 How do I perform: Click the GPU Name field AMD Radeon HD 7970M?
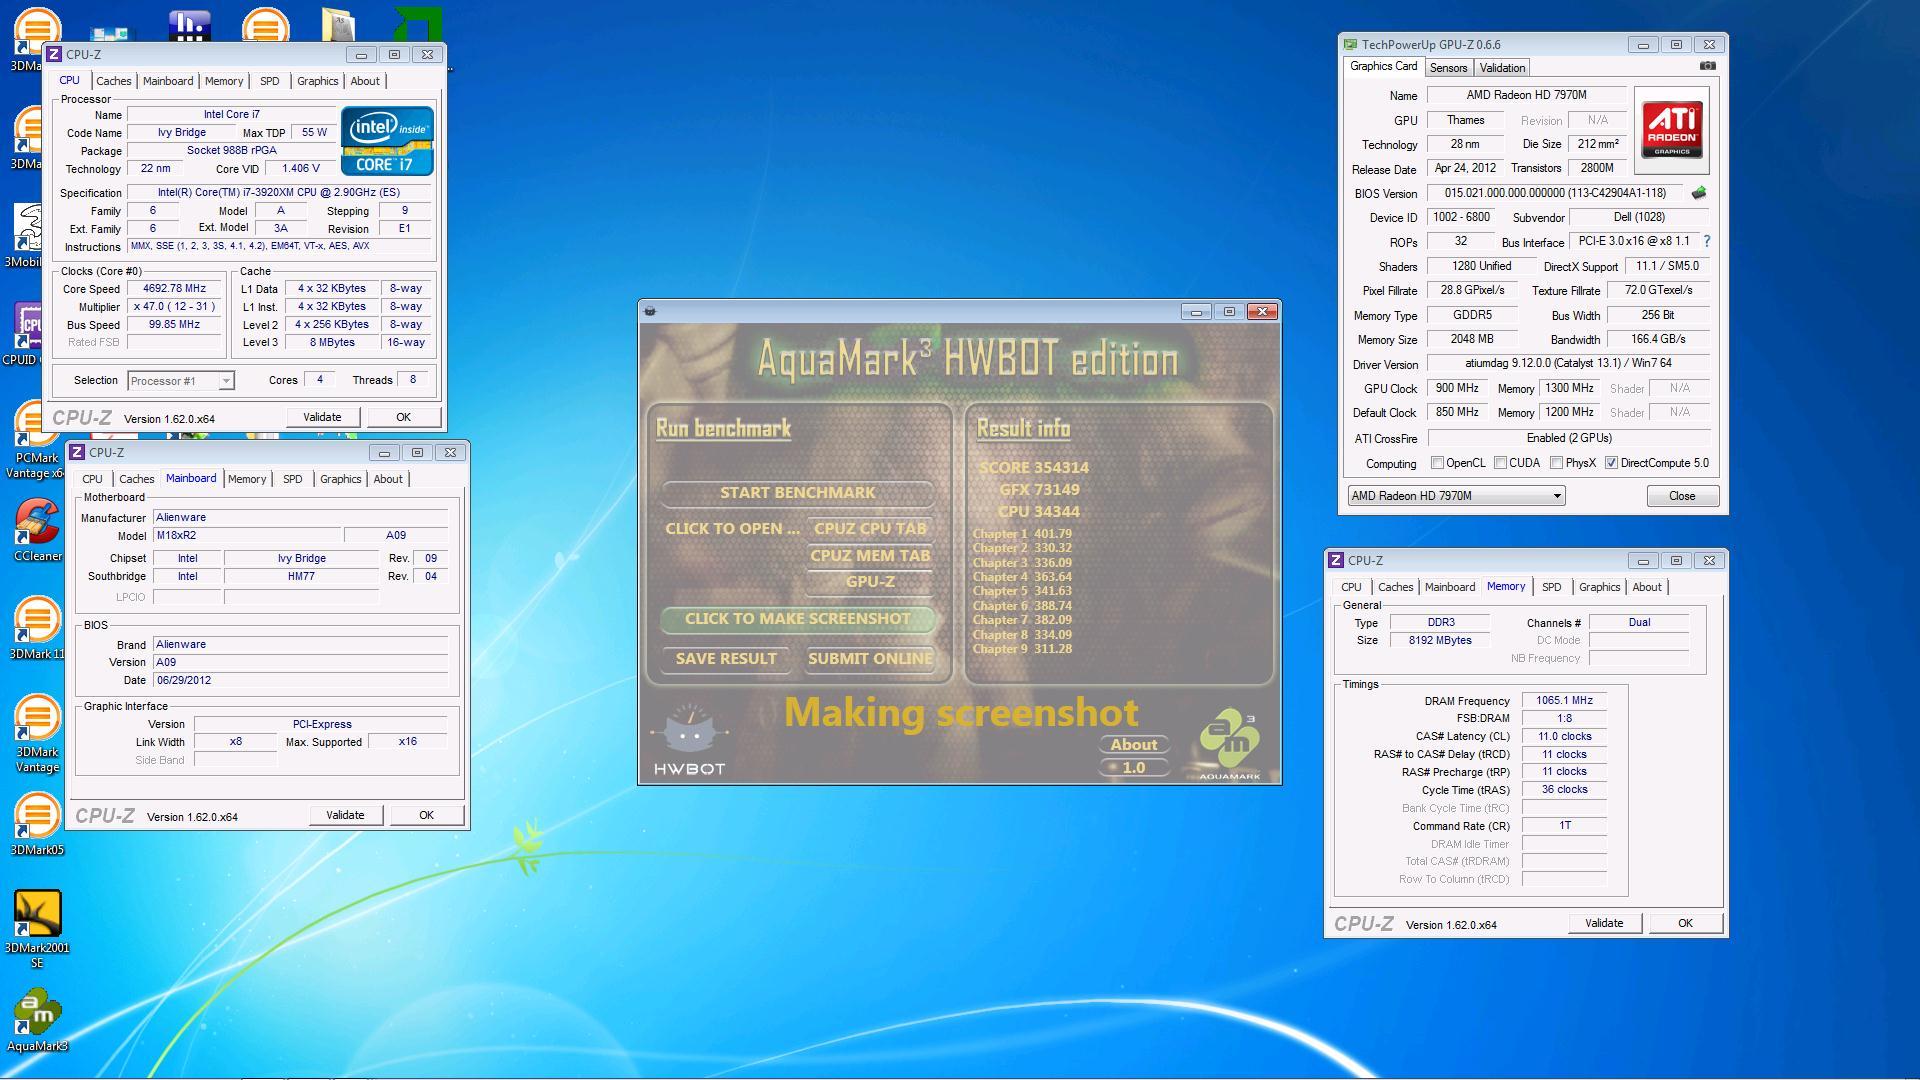coord(1526,95)
